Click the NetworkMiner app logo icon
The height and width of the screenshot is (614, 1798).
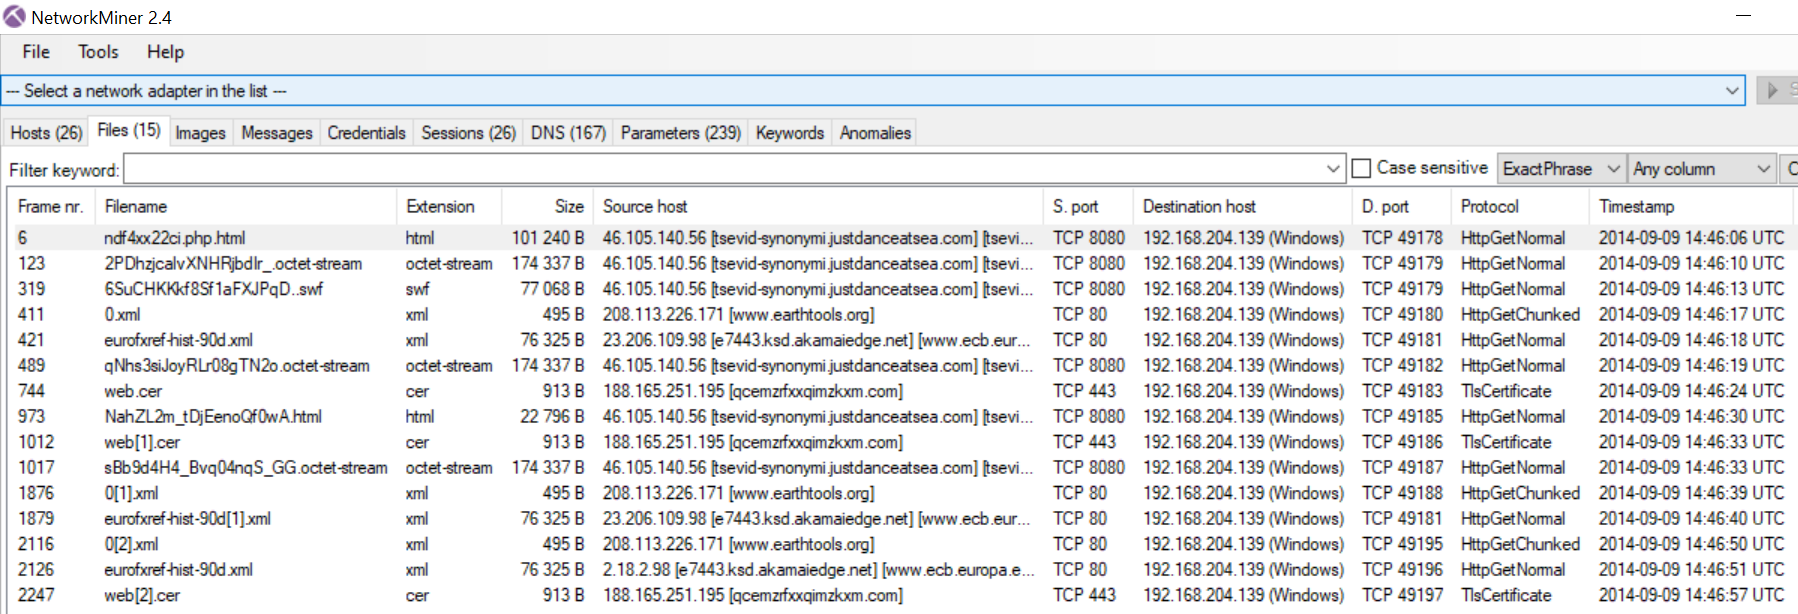tap(14, 17)
